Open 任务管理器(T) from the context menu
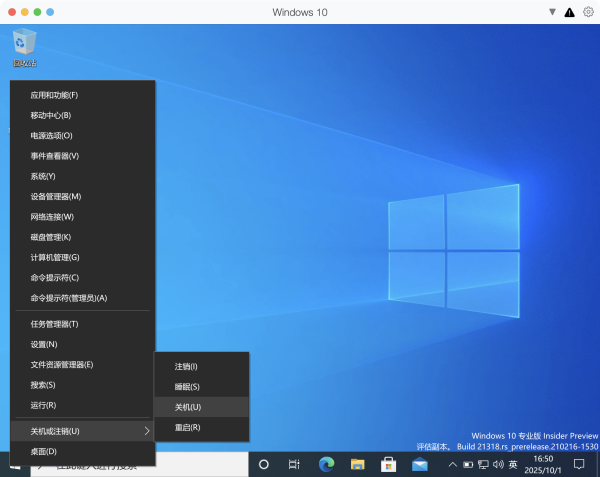Screen dimensions: 600x477 pyautogui.click(x=54, y=324)
